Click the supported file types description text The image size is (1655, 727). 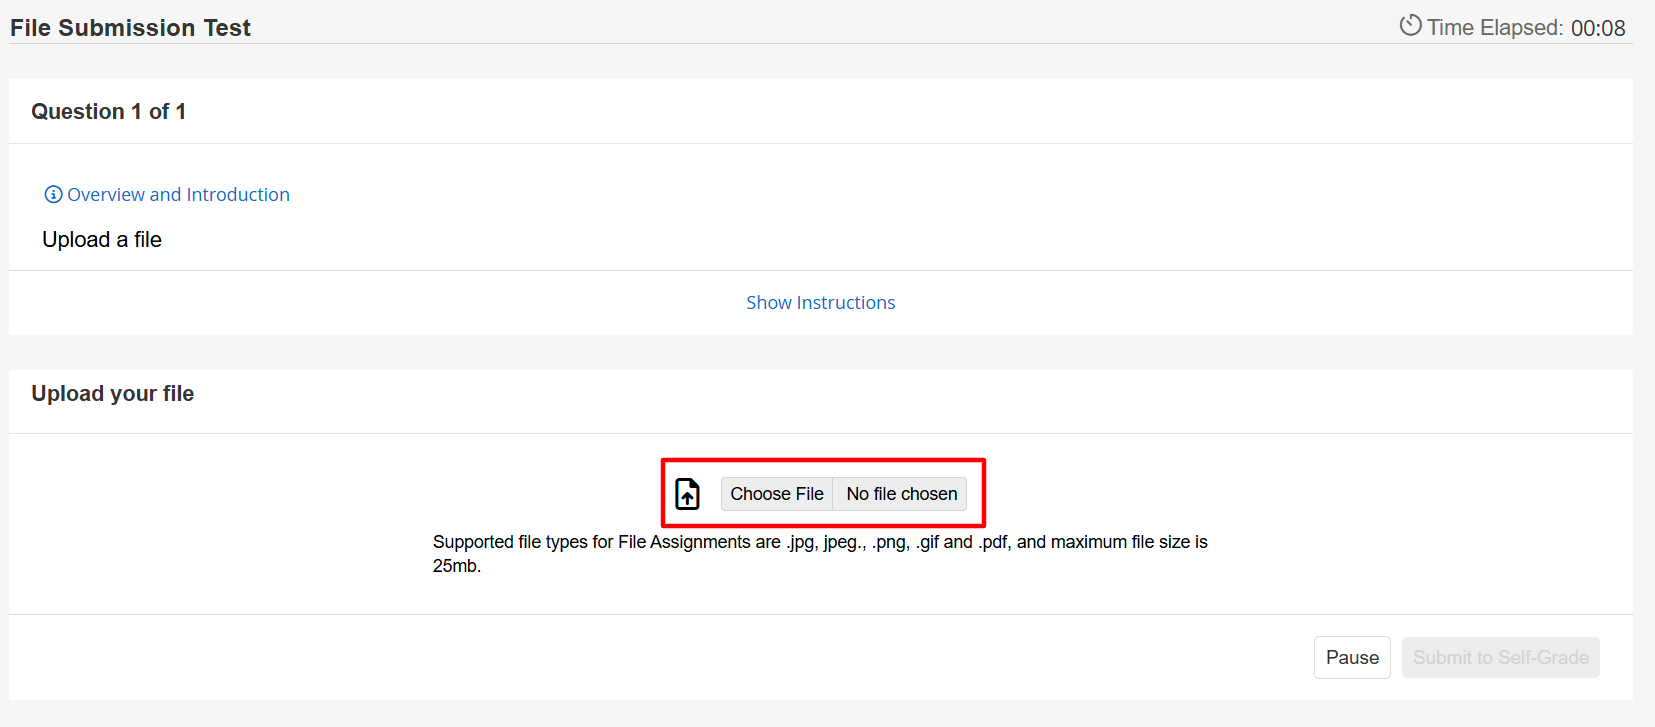(x=820, y=542)
